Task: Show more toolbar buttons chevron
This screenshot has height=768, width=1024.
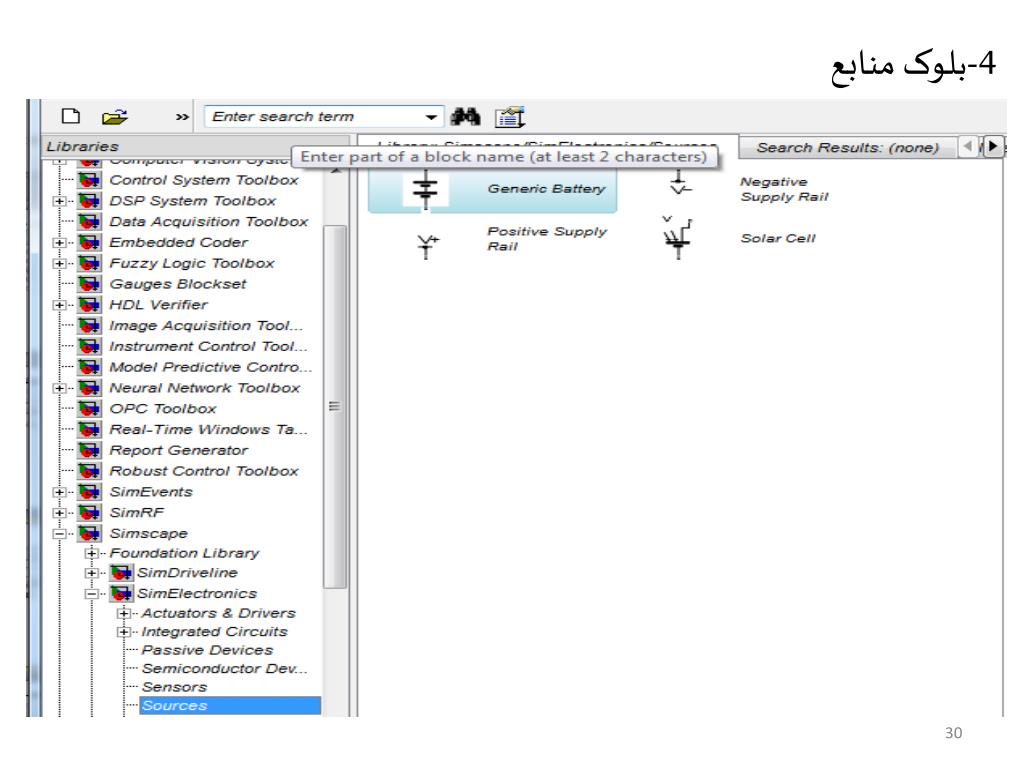Action: click(182, 117)
